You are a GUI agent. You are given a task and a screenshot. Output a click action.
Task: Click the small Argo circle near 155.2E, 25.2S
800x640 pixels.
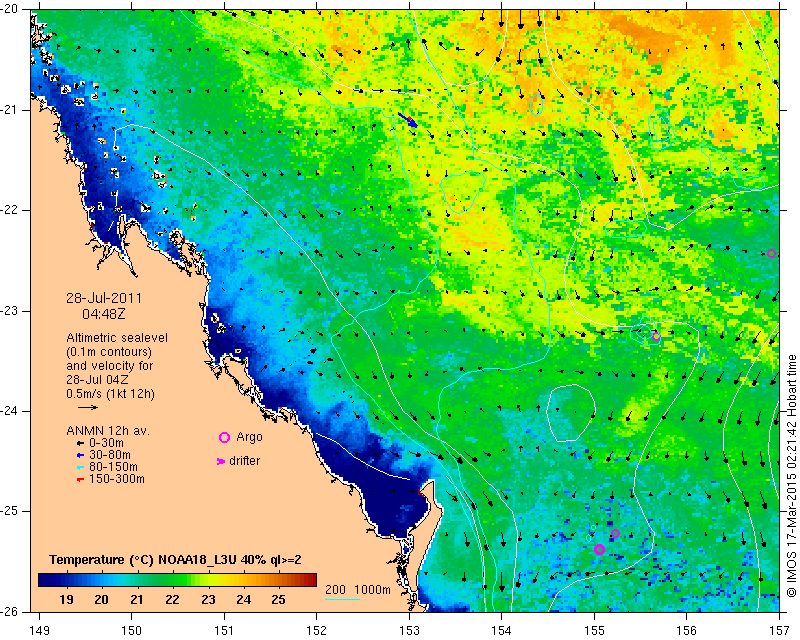pos(615,533)
